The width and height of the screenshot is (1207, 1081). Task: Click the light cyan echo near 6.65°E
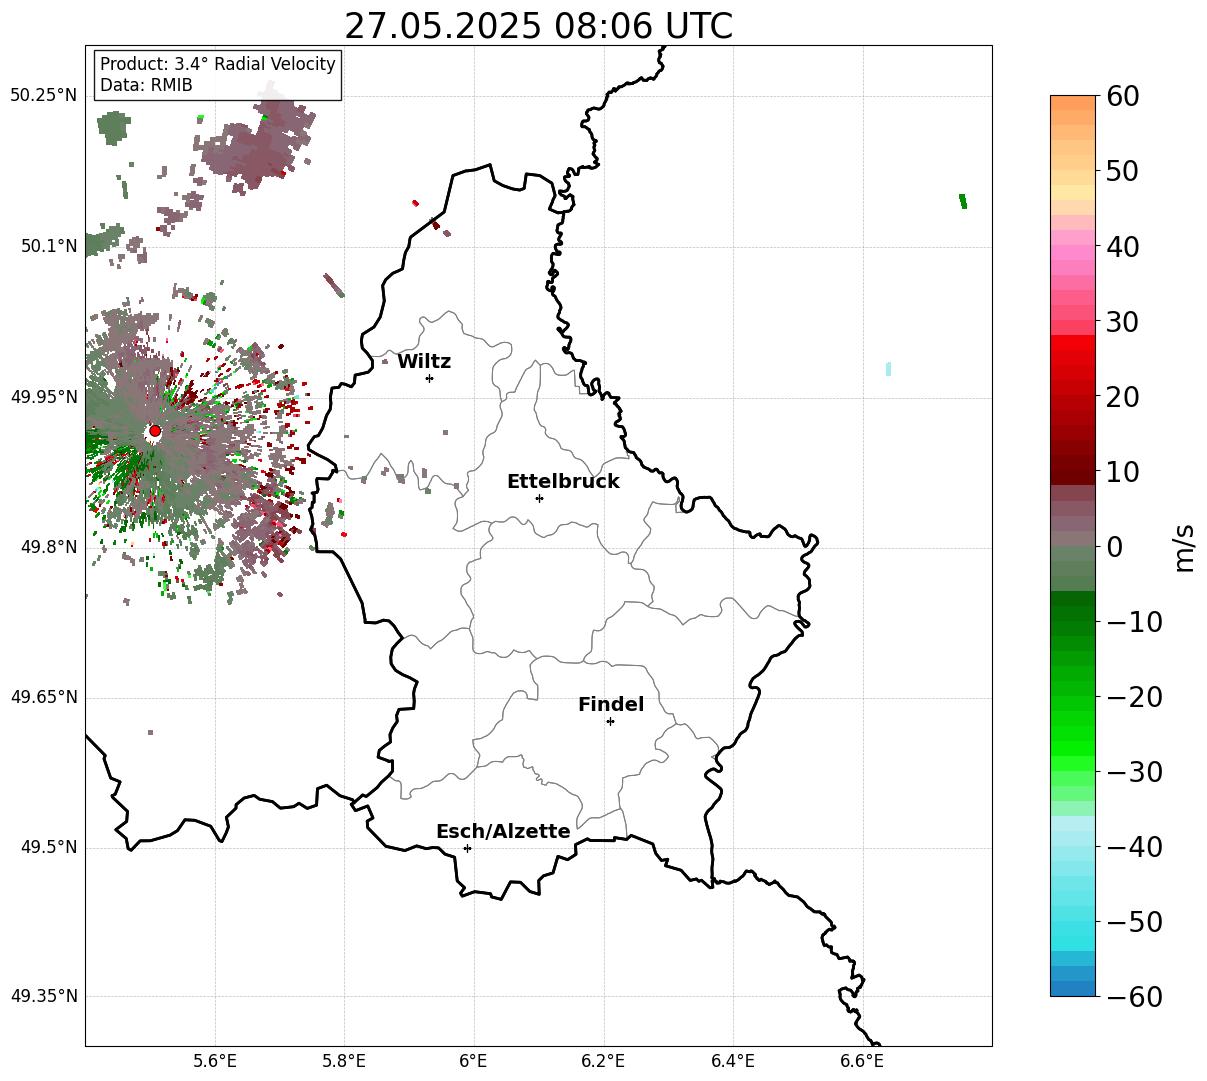(888, 369)
